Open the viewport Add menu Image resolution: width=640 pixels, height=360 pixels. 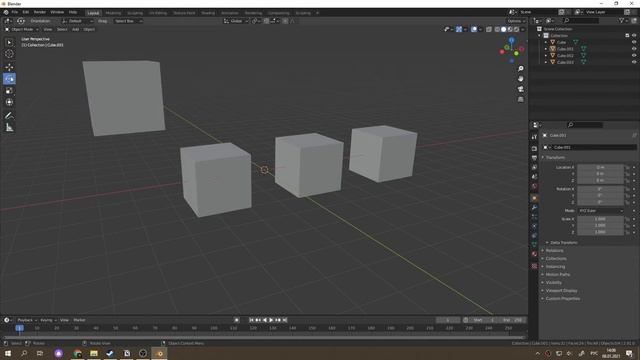(76, 29)
